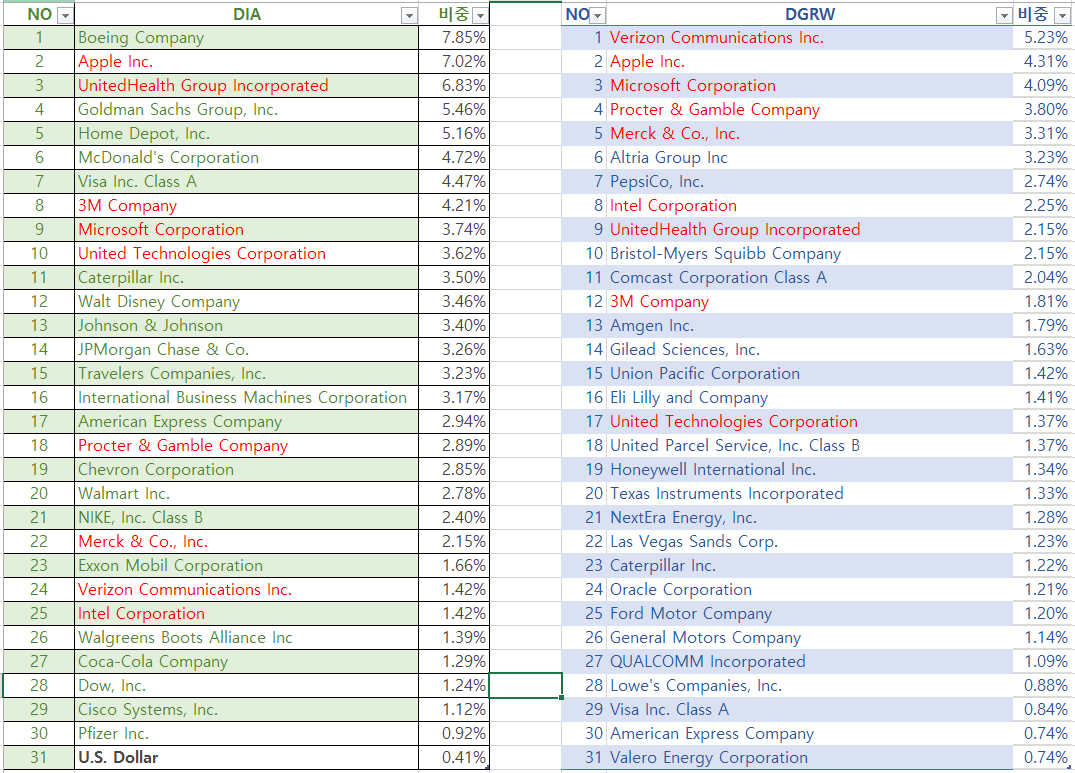Select the Las Vegas Sands Corp. cell
The width and height of the screenshot is (1075, 773).
(810, 541)
